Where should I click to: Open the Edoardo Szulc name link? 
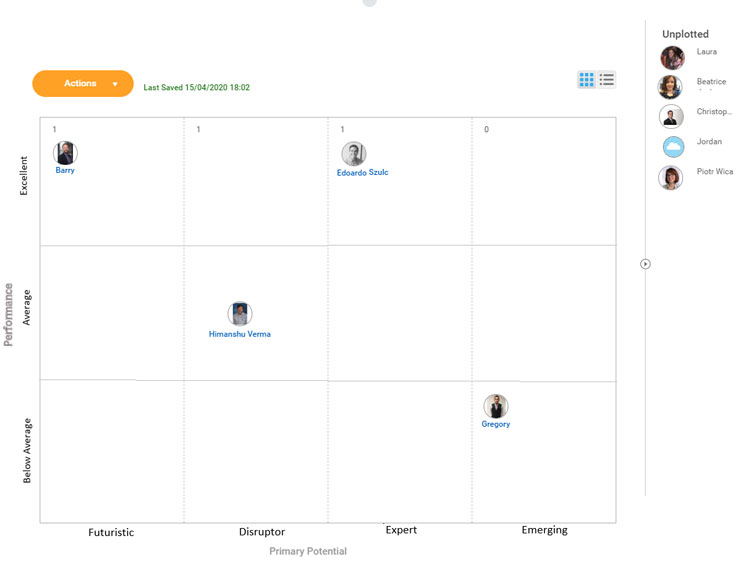pyautogui.click(x=362, y=173)
